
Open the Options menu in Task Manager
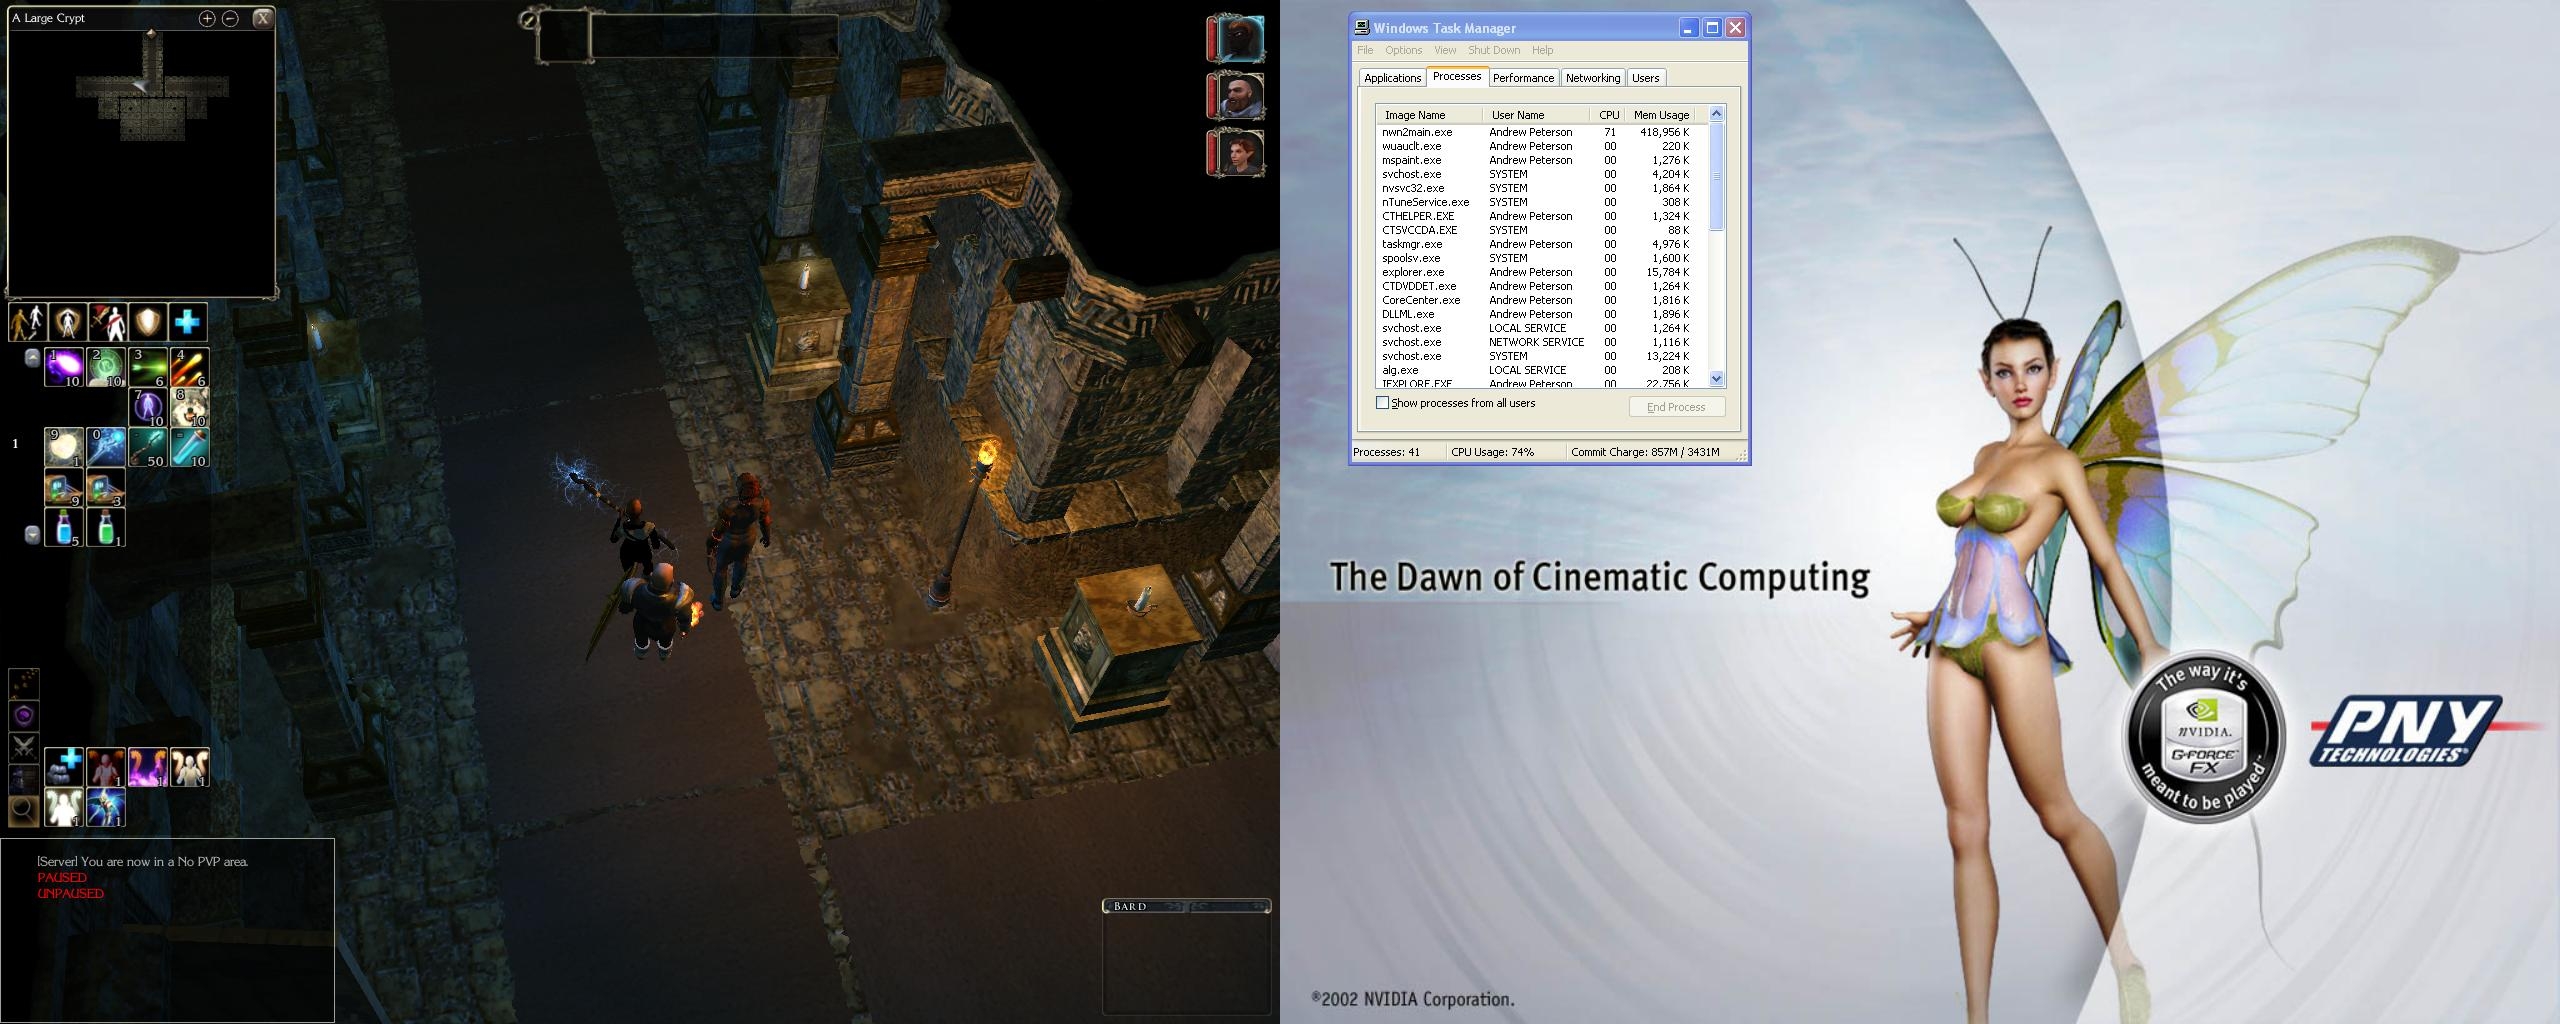point(1403,50)
